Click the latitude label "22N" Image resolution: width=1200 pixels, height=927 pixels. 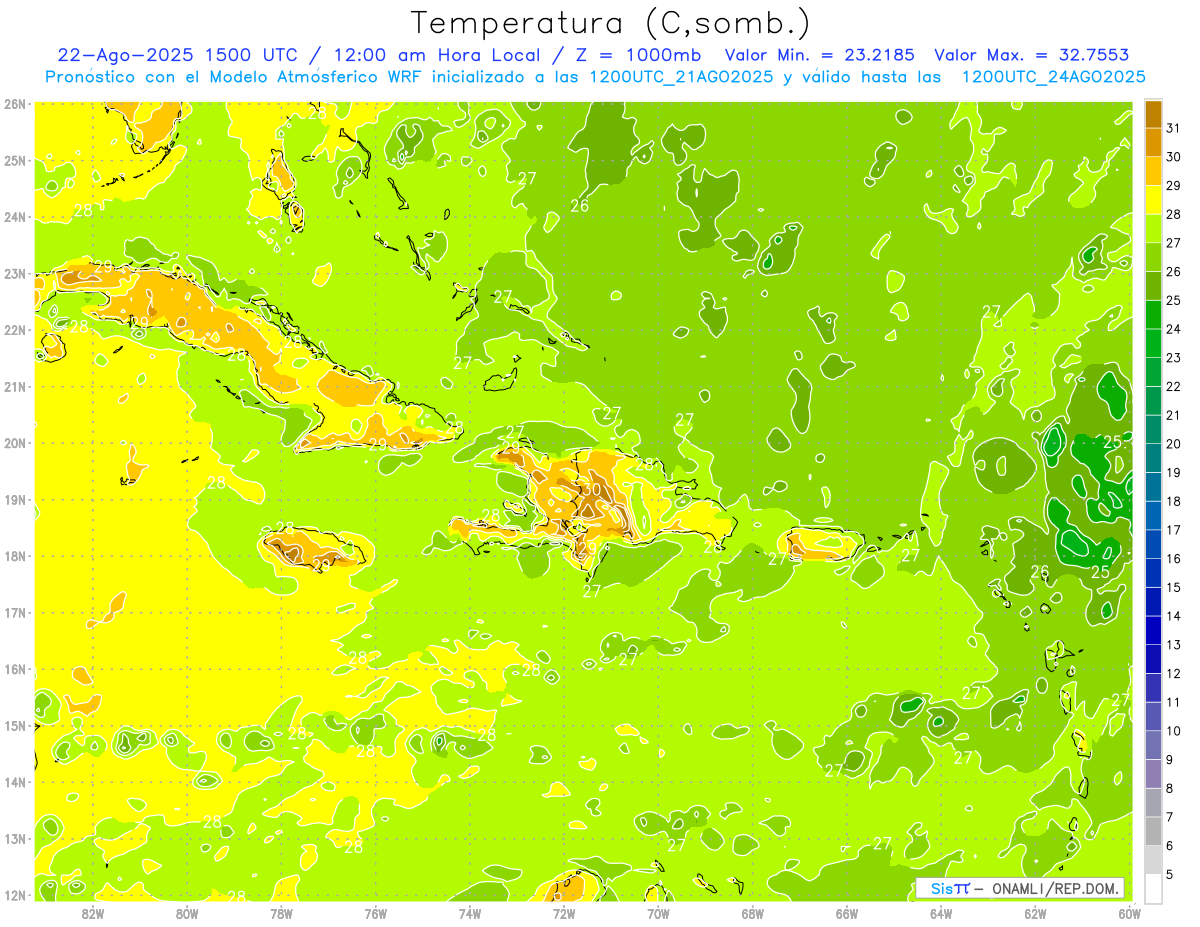coord(15,330)
